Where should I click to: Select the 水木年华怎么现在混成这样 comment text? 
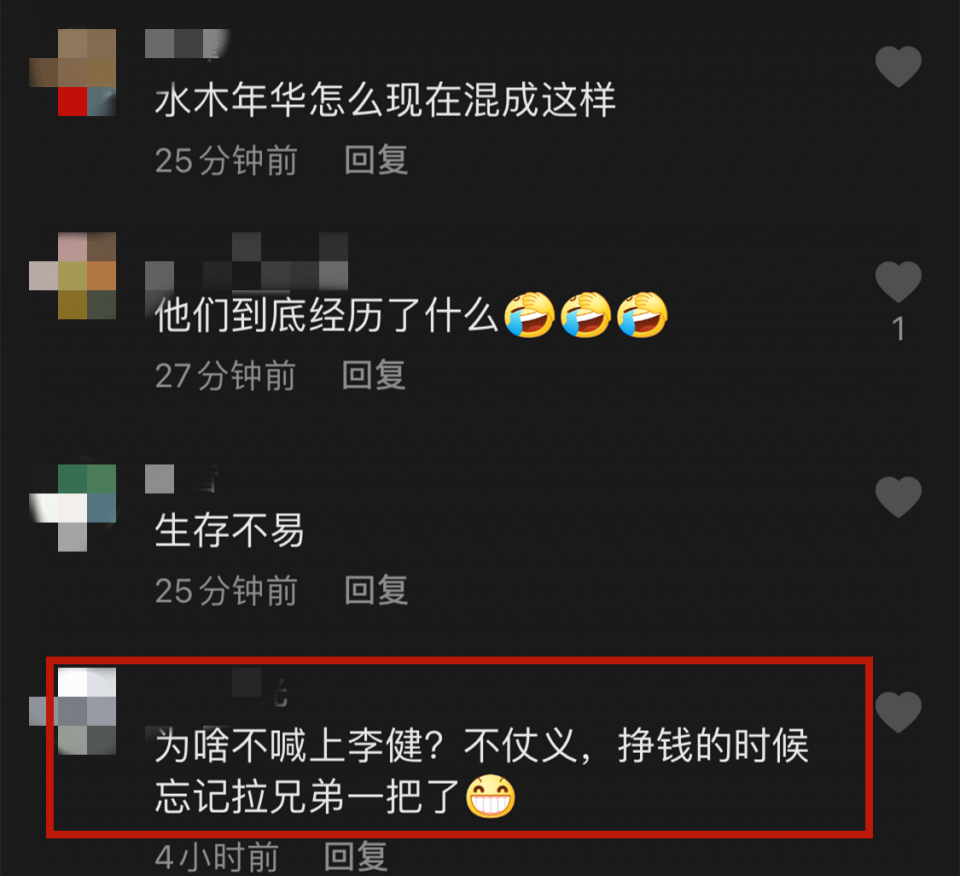point(385,100)
